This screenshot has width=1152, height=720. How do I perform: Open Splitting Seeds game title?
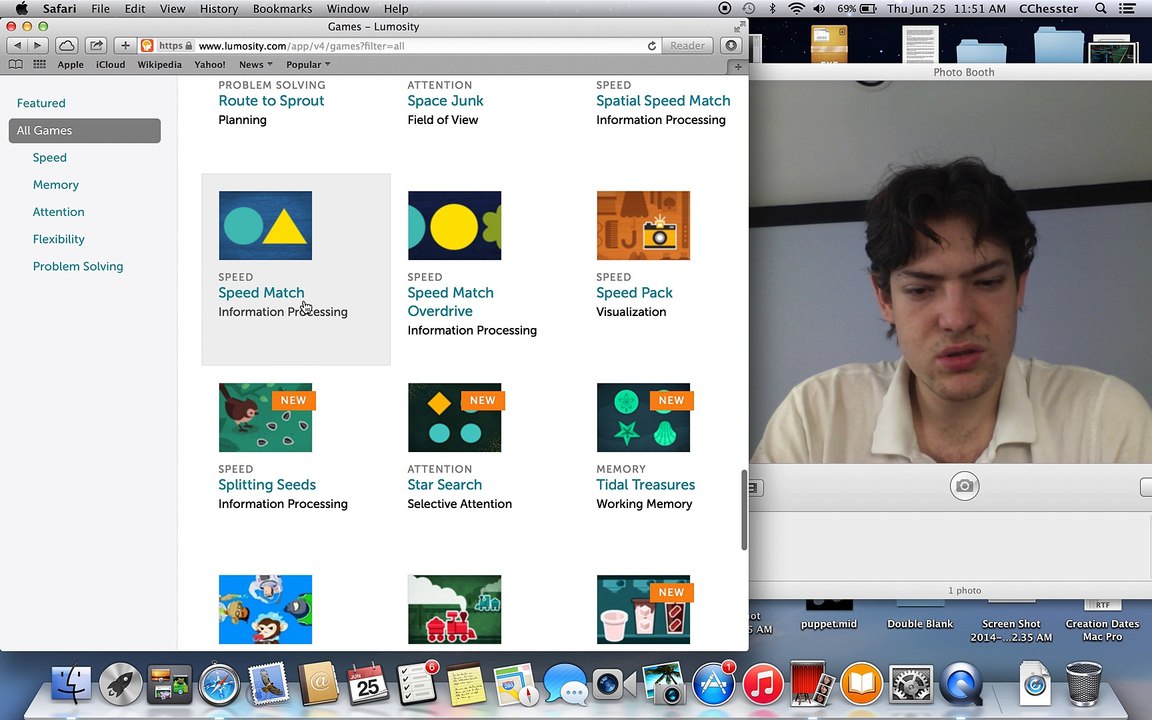click(x=267, y=485)
